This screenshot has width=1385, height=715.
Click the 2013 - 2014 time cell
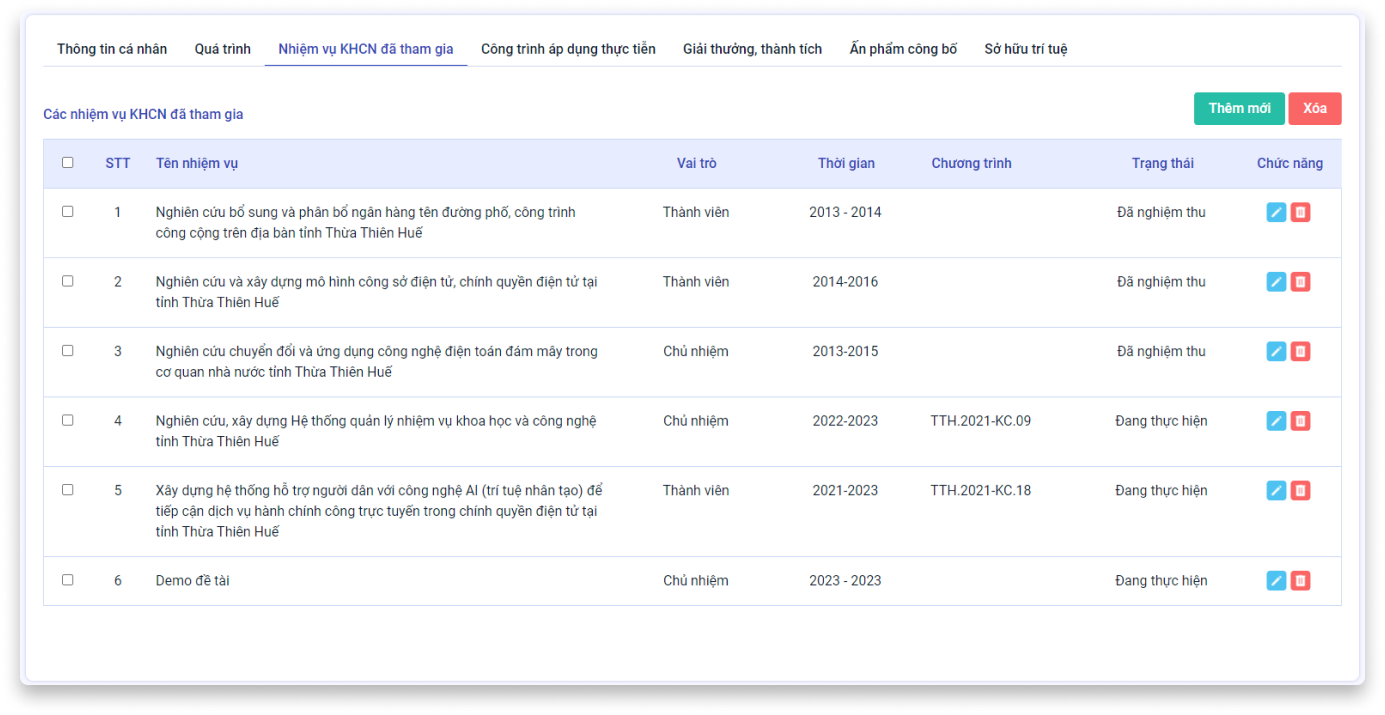[x=846, y=212]
